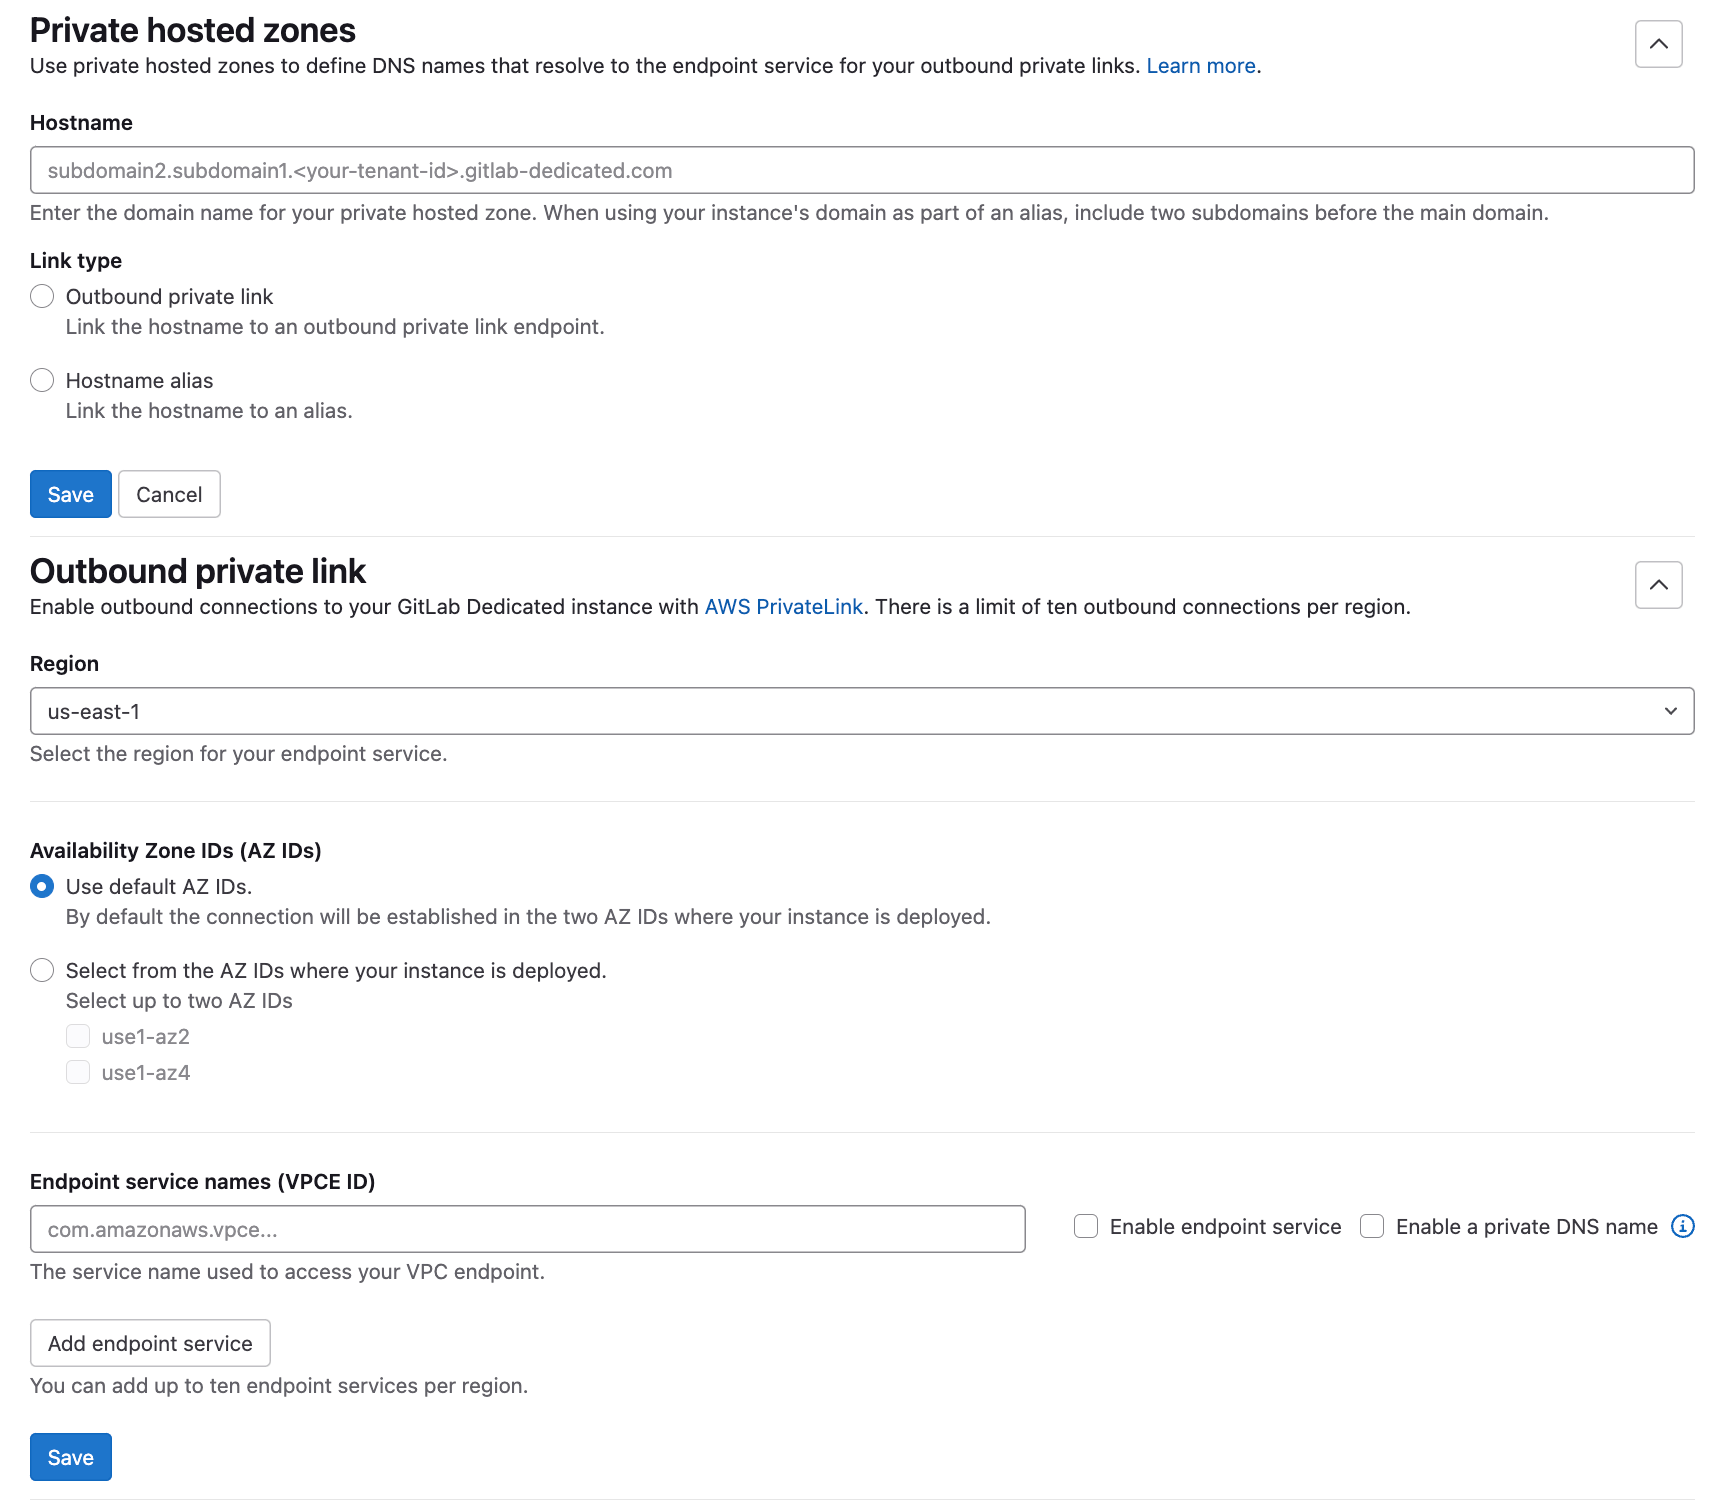Open the AWS PrivateLink link

pyautogui.click(x=783, y=607)
